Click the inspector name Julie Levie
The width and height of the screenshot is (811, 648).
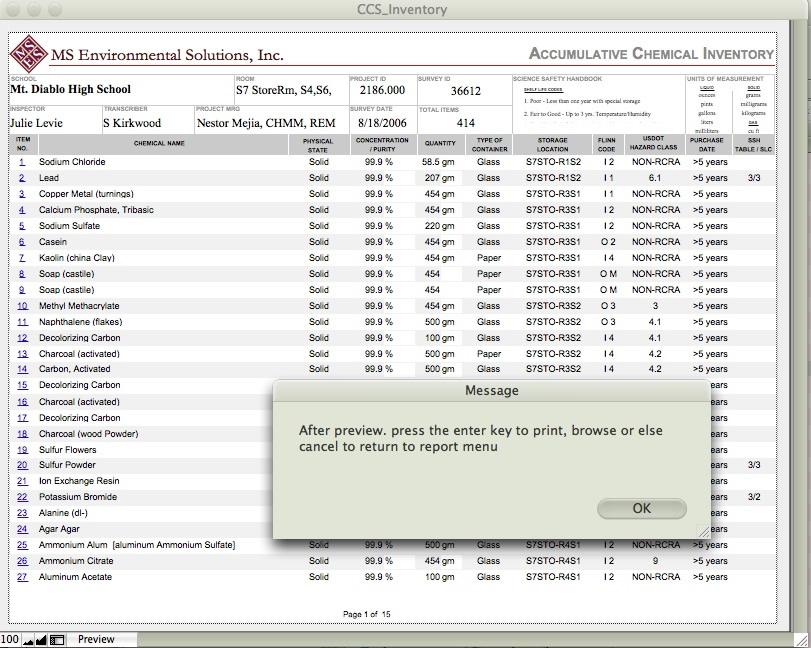pyautogui.click(x=36, y=123)
